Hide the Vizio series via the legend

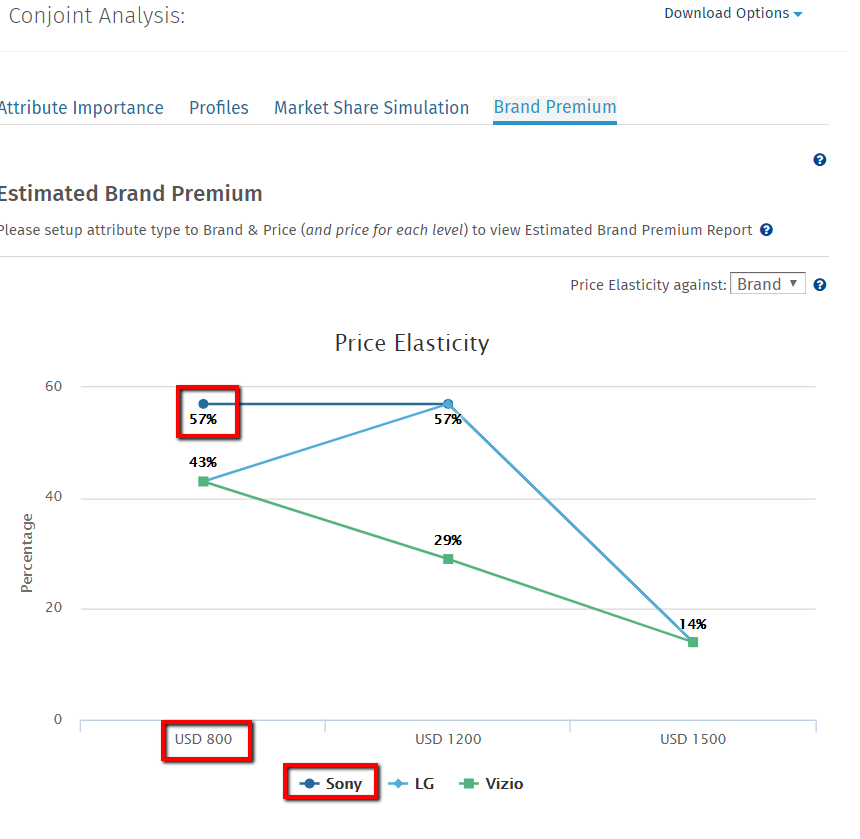[492, 784]
